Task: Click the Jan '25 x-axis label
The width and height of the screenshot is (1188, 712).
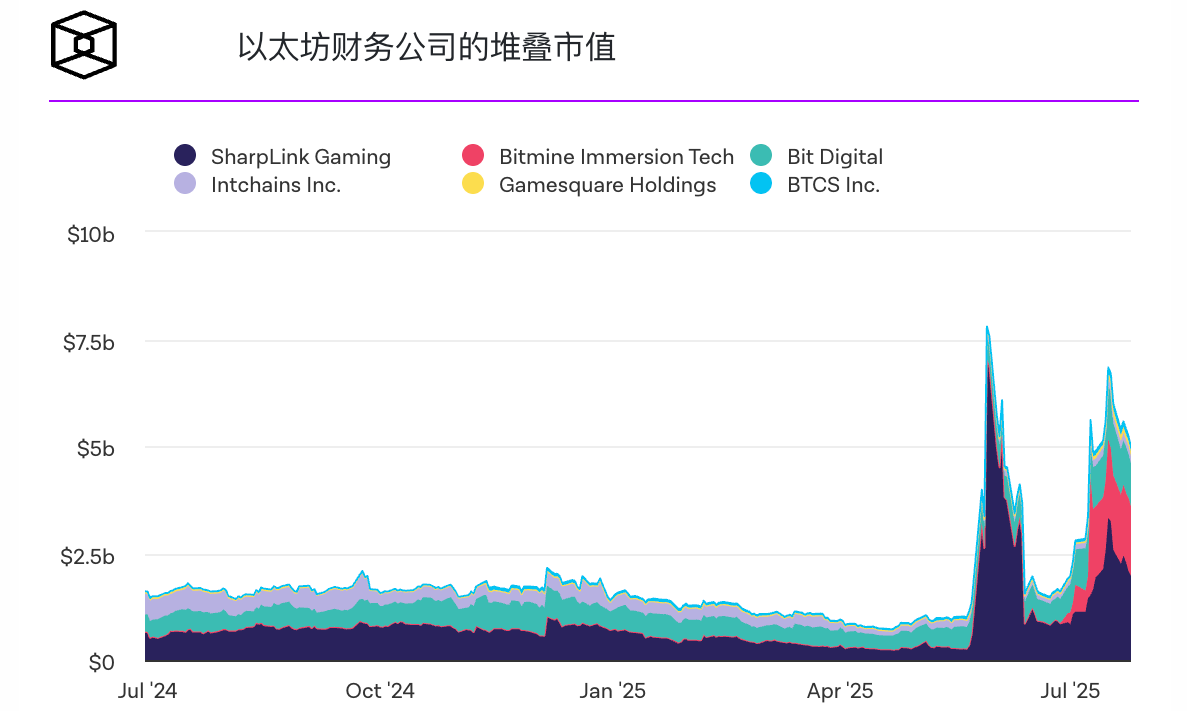Action: [613, 691]
